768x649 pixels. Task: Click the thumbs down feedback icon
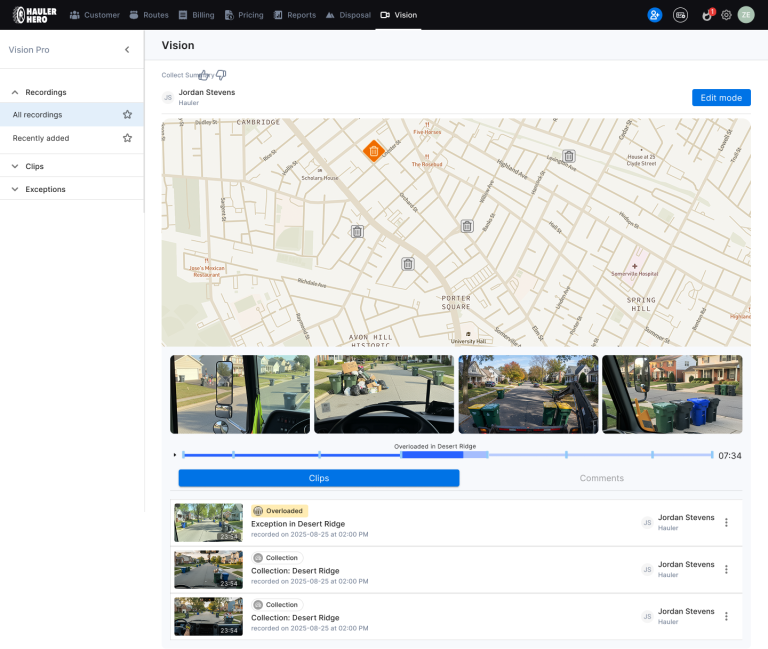click(221, 75)
